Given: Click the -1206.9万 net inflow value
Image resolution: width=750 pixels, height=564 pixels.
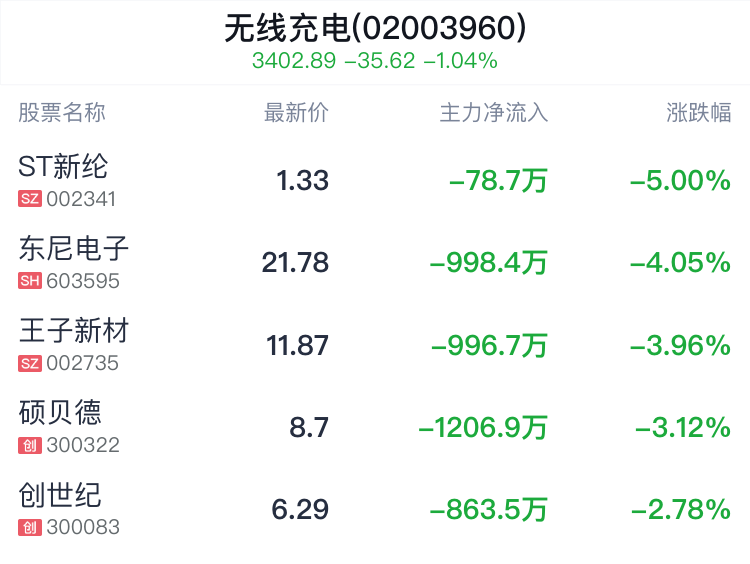Looking at the screenshot, I should [483, 428].
